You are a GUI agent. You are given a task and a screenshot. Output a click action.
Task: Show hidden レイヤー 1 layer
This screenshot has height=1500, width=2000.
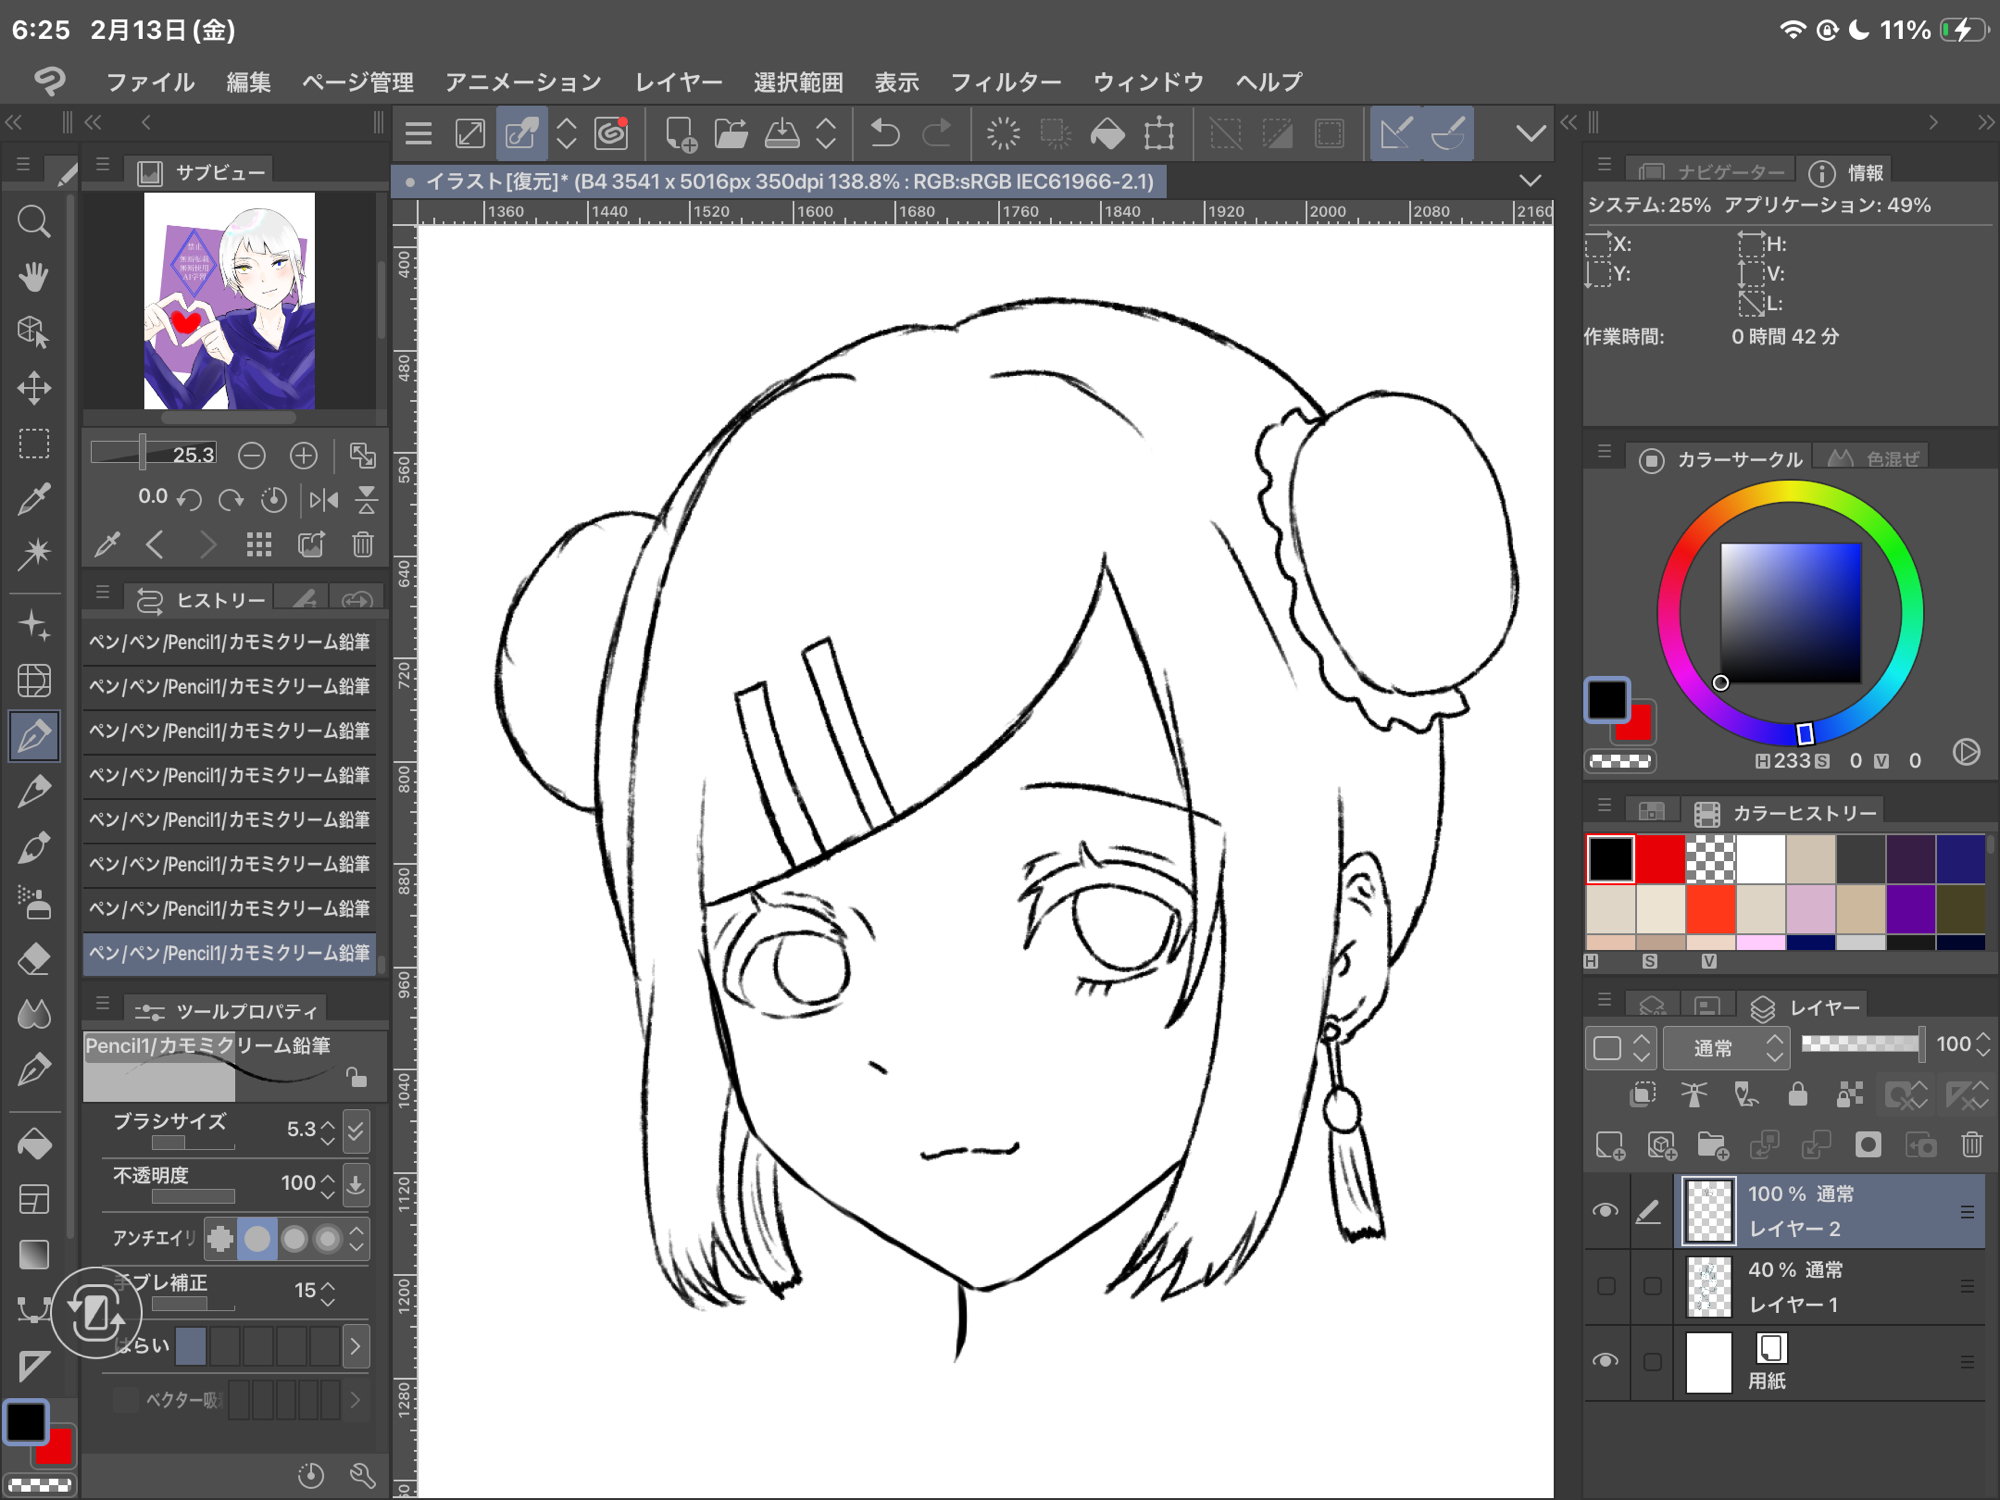point(1605,1286)
